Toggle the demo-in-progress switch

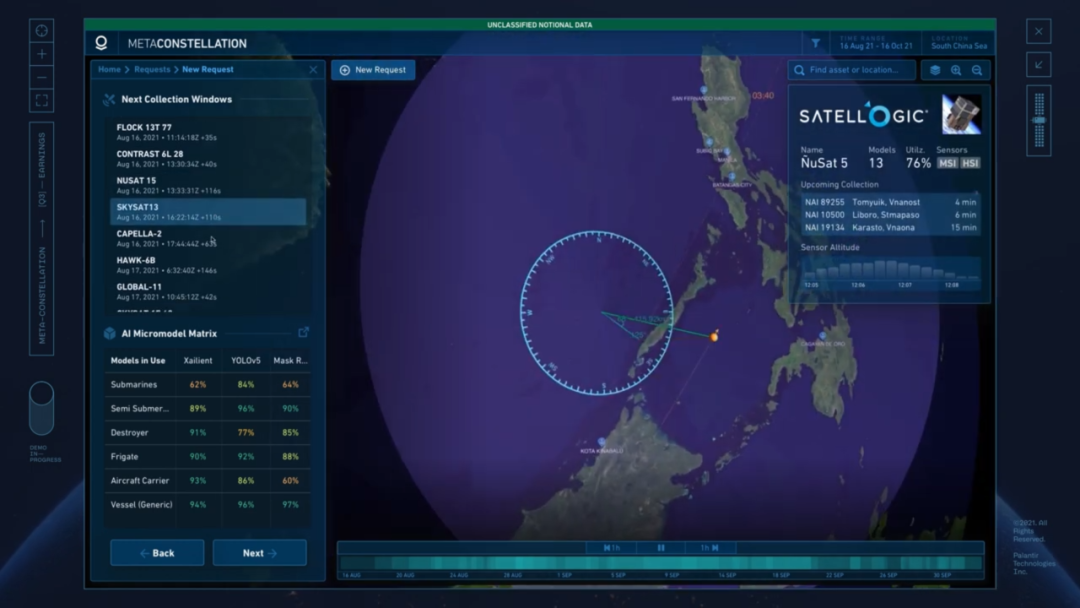pos(41,408)
